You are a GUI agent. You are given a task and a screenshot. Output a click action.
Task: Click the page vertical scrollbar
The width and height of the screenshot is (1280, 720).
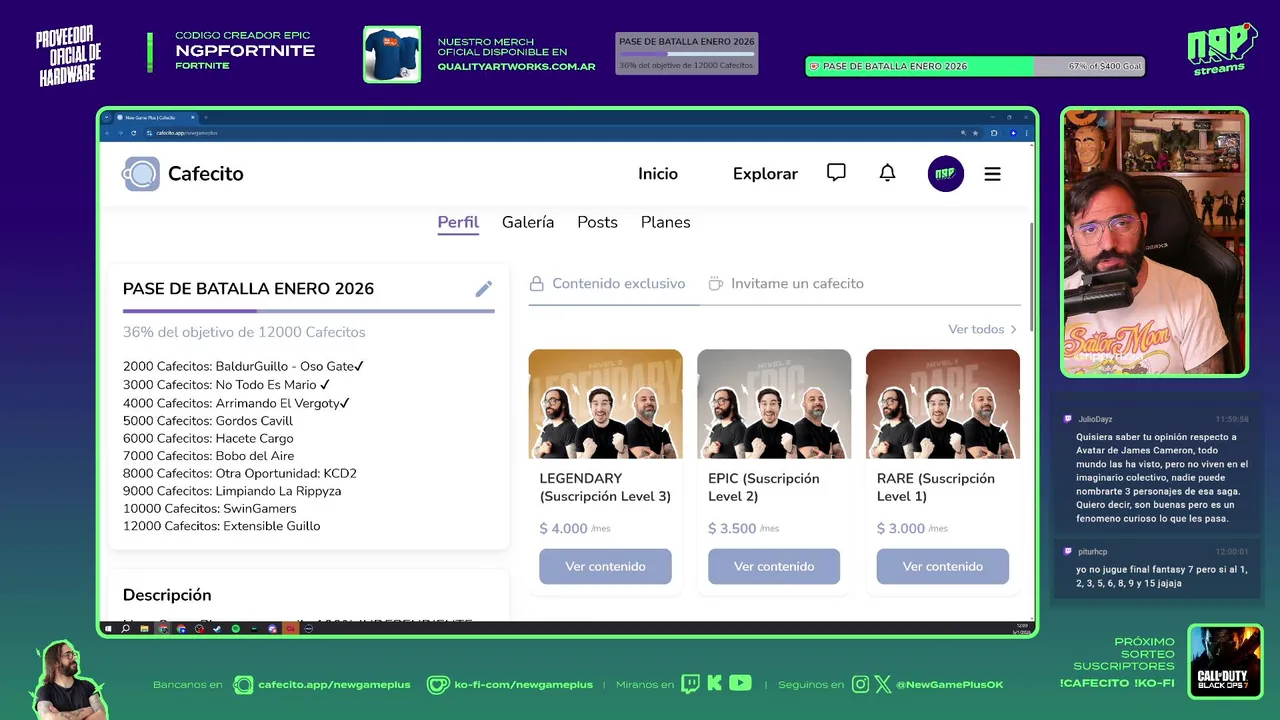[1031, 278]
